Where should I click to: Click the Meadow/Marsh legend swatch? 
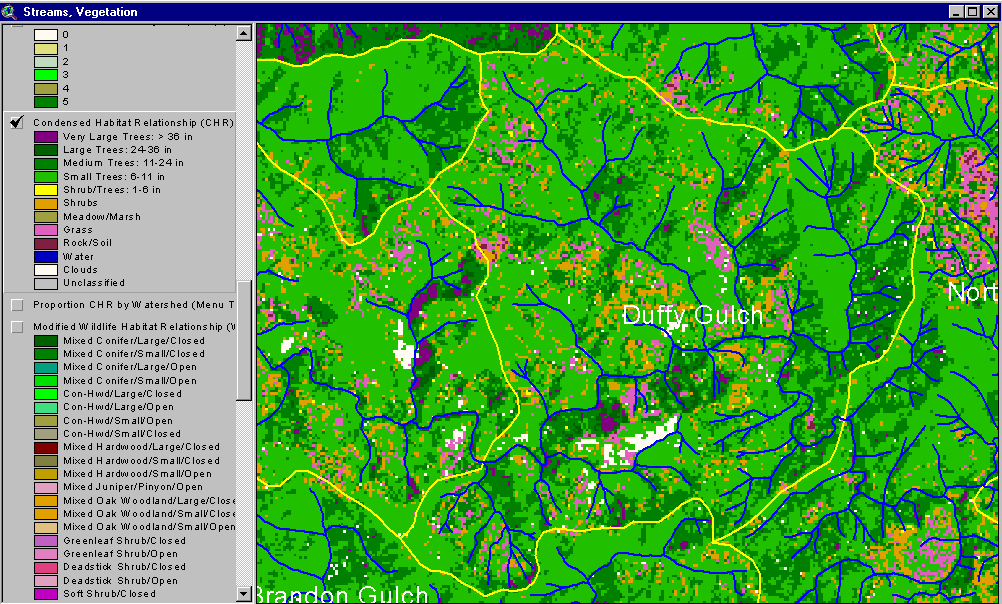(x=46, y=217)
